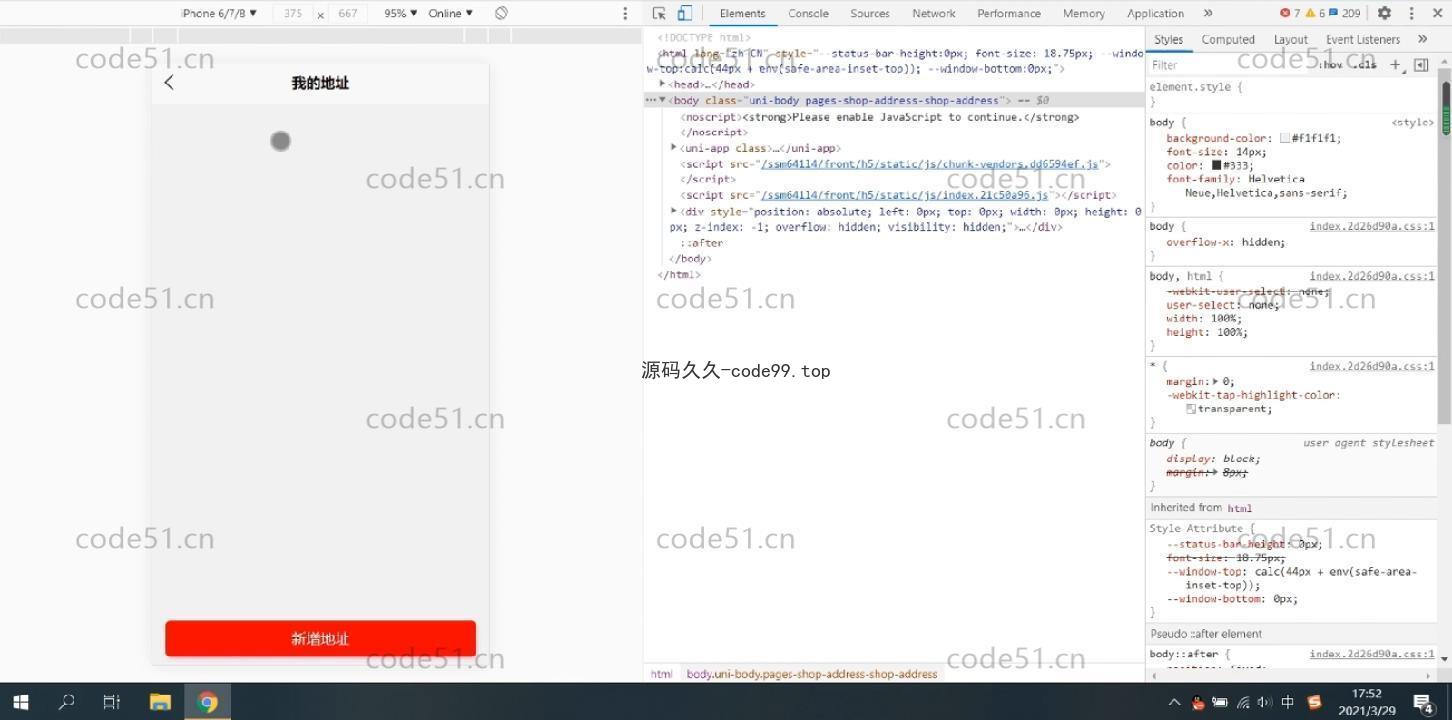This screenshot has height=720, width=1452.
Task: Expand the uni-app element node
Action: click(x=674, y=148)
